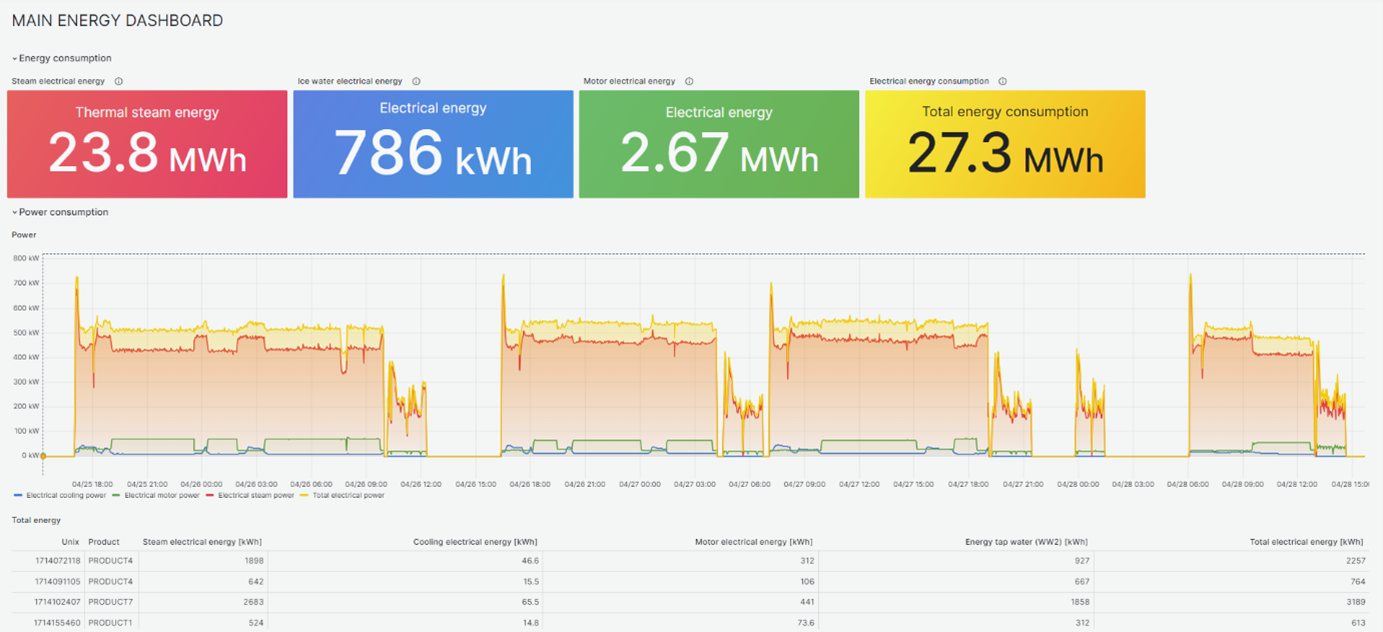Click the info icon beside Ice water electrical energy

416,82
